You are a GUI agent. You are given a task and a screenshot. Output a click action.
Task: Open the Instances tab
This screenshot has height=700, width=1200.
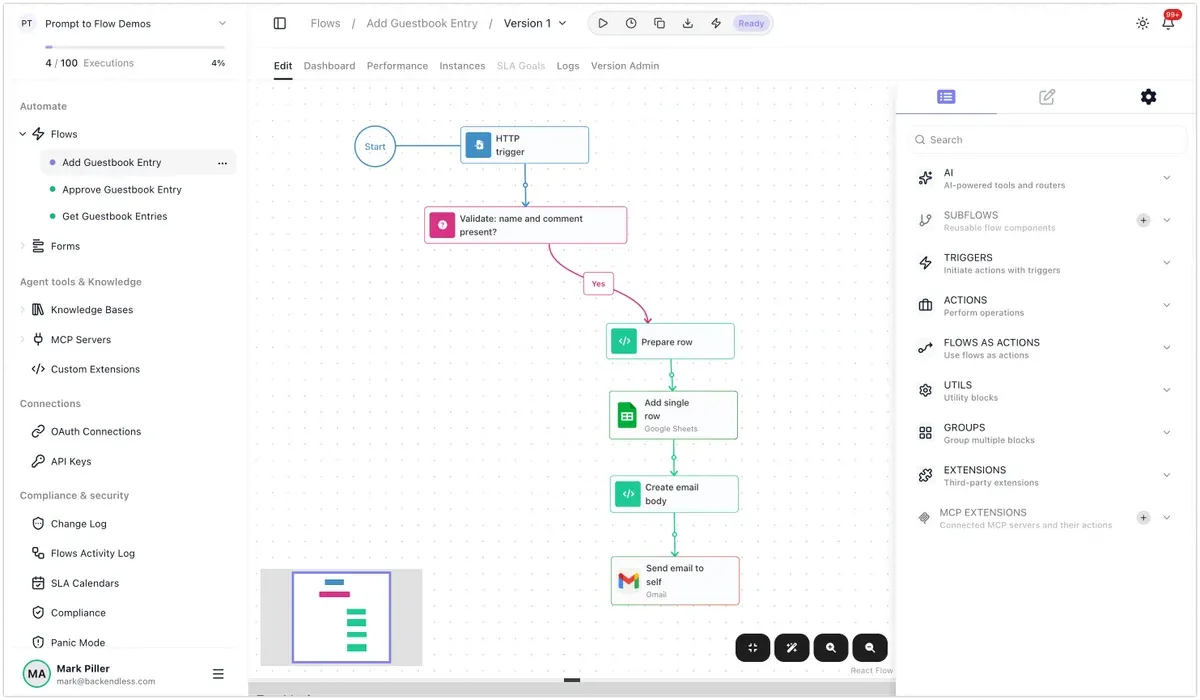point(462,66)
